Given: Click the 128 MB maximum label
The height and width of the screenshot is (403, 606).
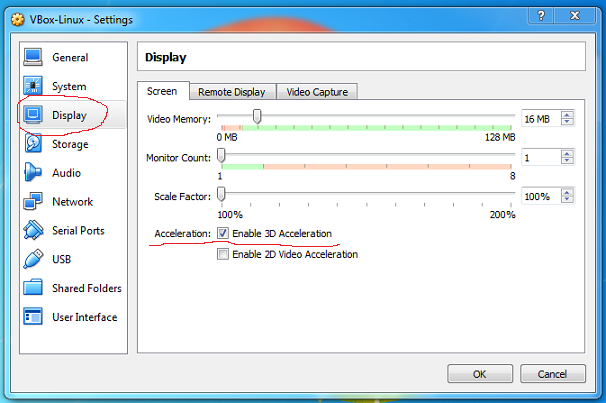Looking at the screenshot, I should (500, 137).
